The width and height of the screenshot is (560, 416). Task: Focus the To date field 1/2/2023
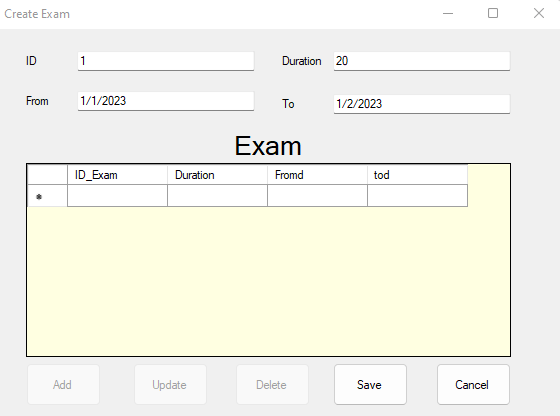click(422, 104)
